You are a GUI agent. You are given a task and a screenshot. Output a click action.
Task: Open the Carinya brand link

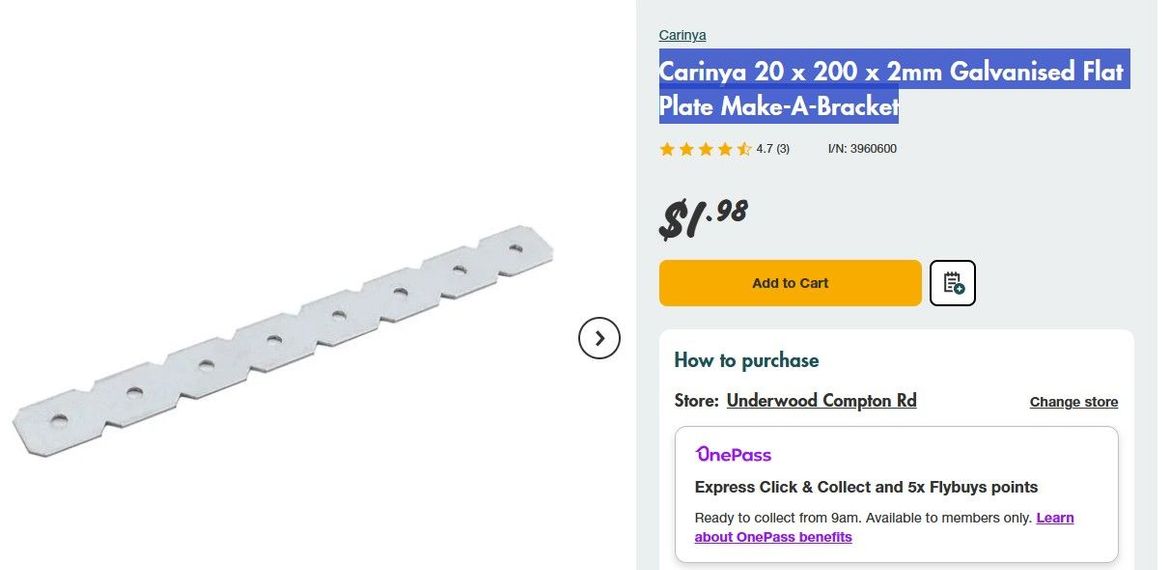[682, 35]
